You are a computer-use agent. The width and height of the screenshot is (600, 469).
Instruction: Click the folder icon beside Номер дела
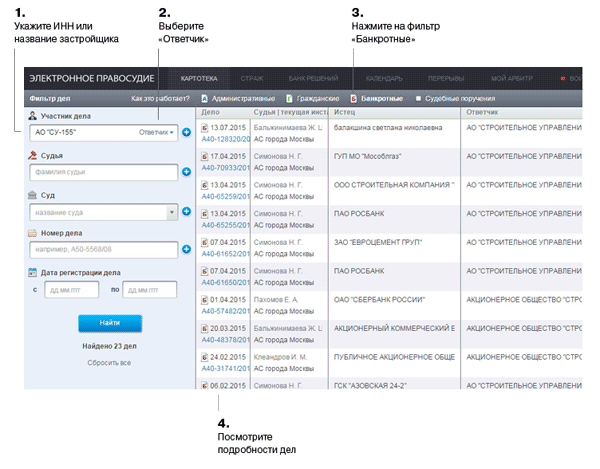tap(33, 233)
